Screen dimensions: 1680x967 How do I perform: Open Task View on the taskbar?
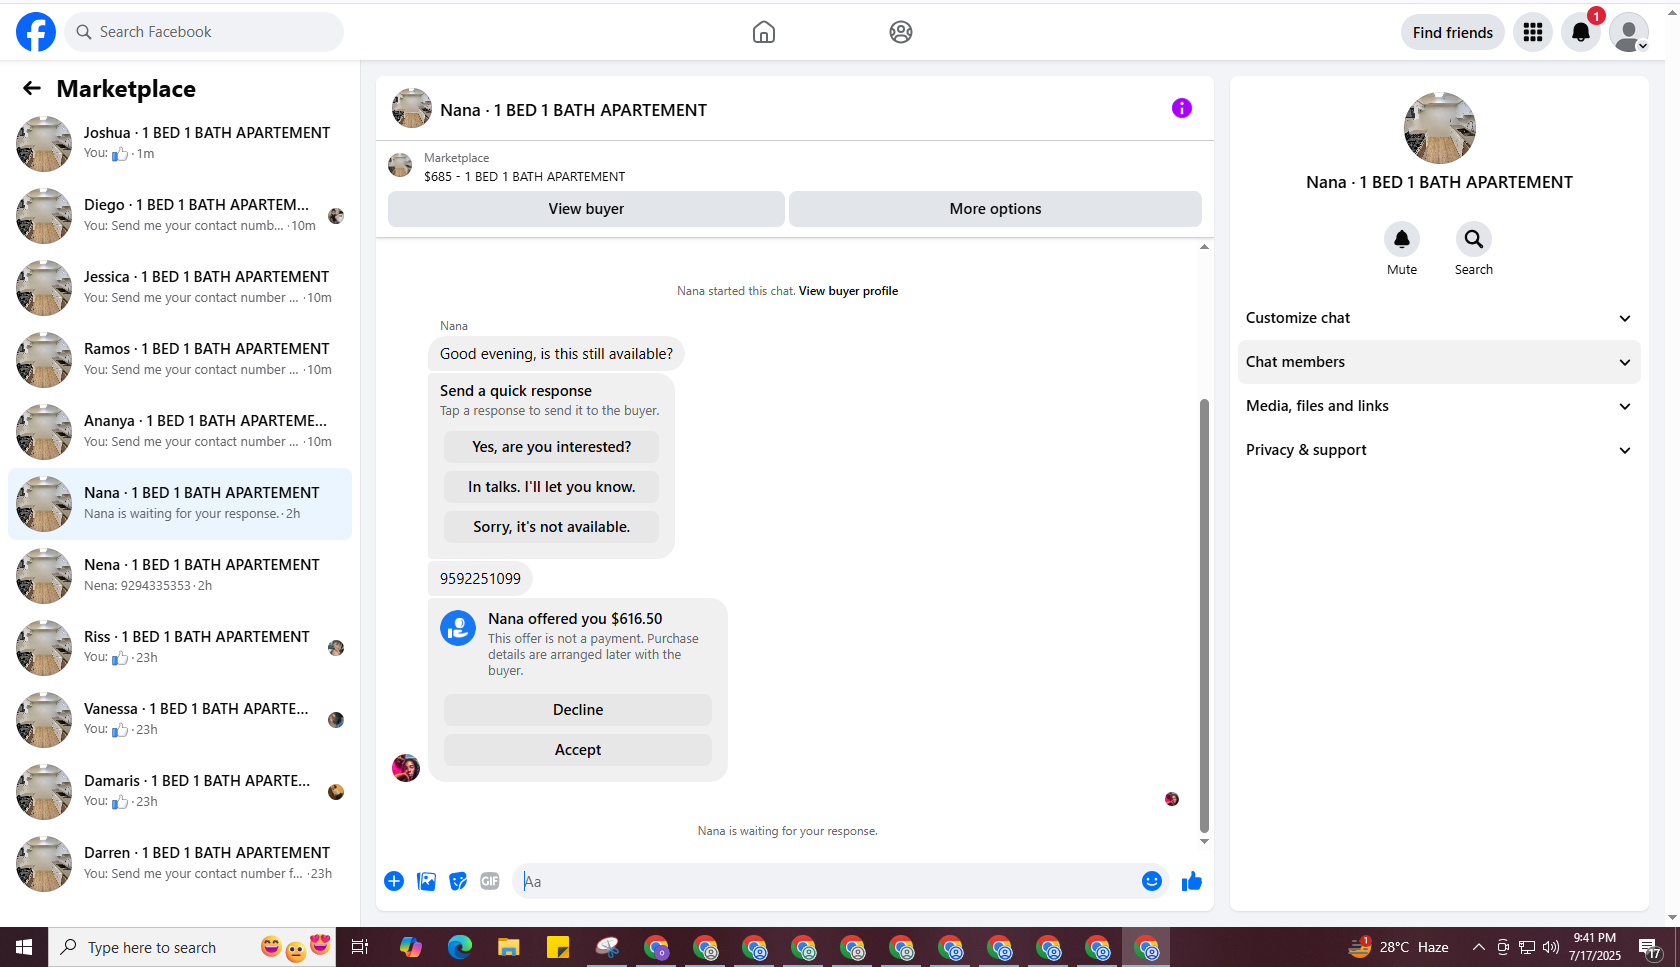point(360,947)
